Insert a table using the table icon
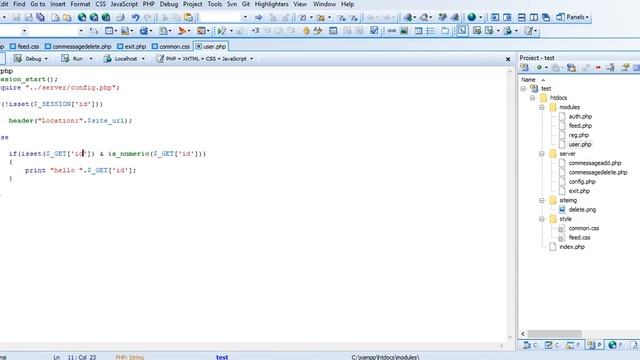The width and height of the screenshot is (640, 360). coord(418,31)
